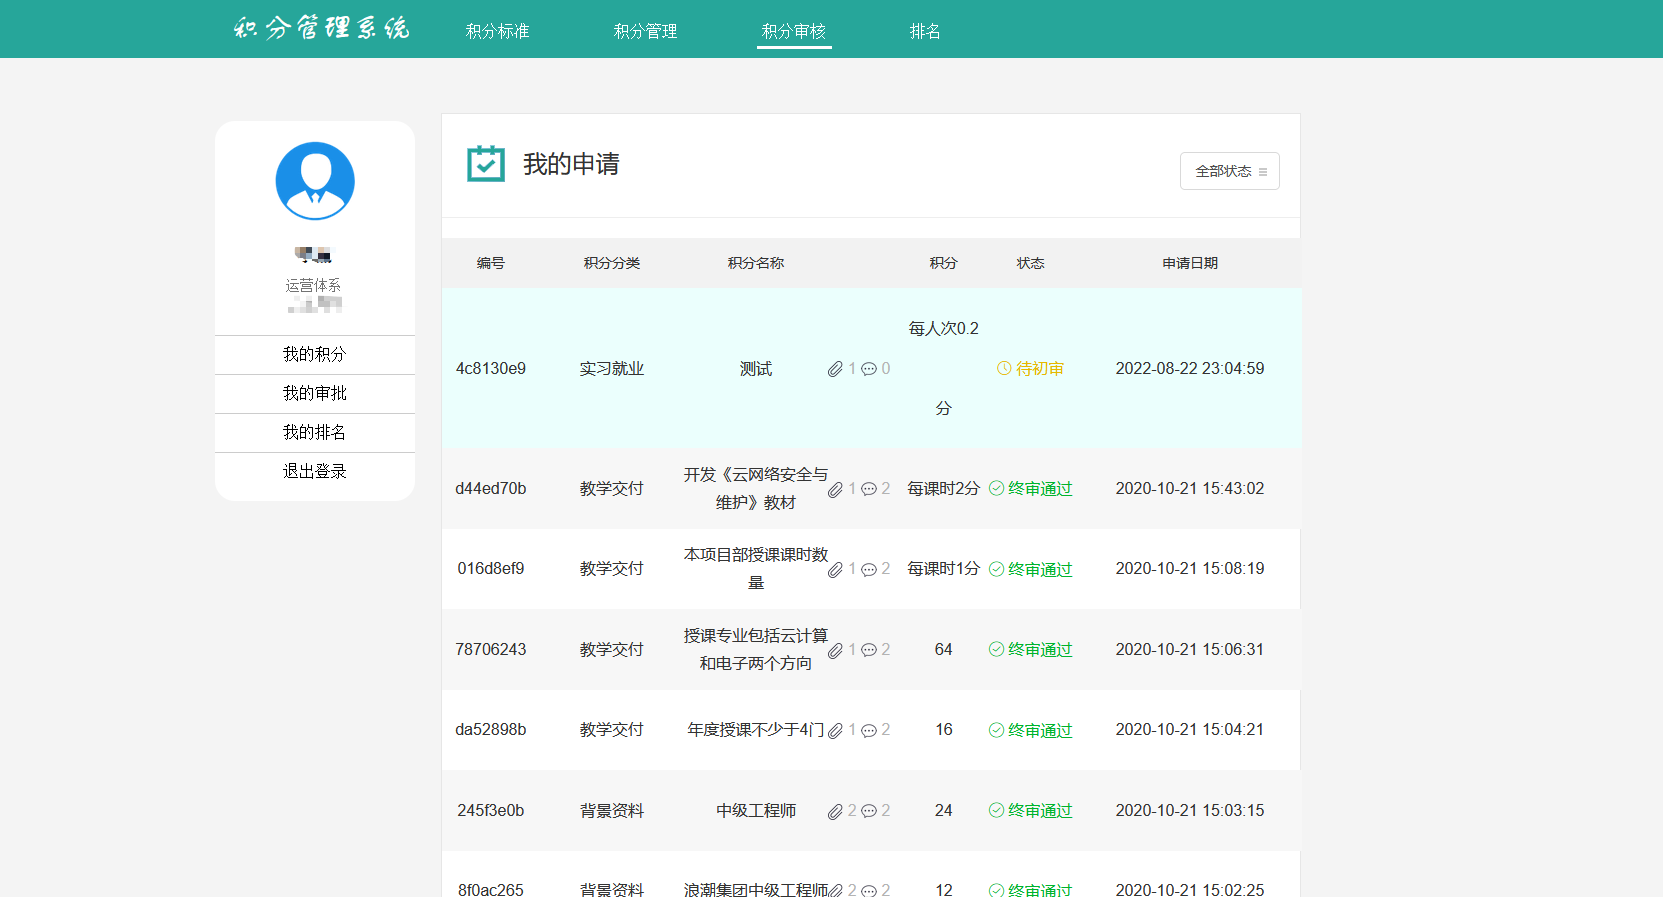
Task: Click the 申请日期 column header
Action: [1190, 263]
